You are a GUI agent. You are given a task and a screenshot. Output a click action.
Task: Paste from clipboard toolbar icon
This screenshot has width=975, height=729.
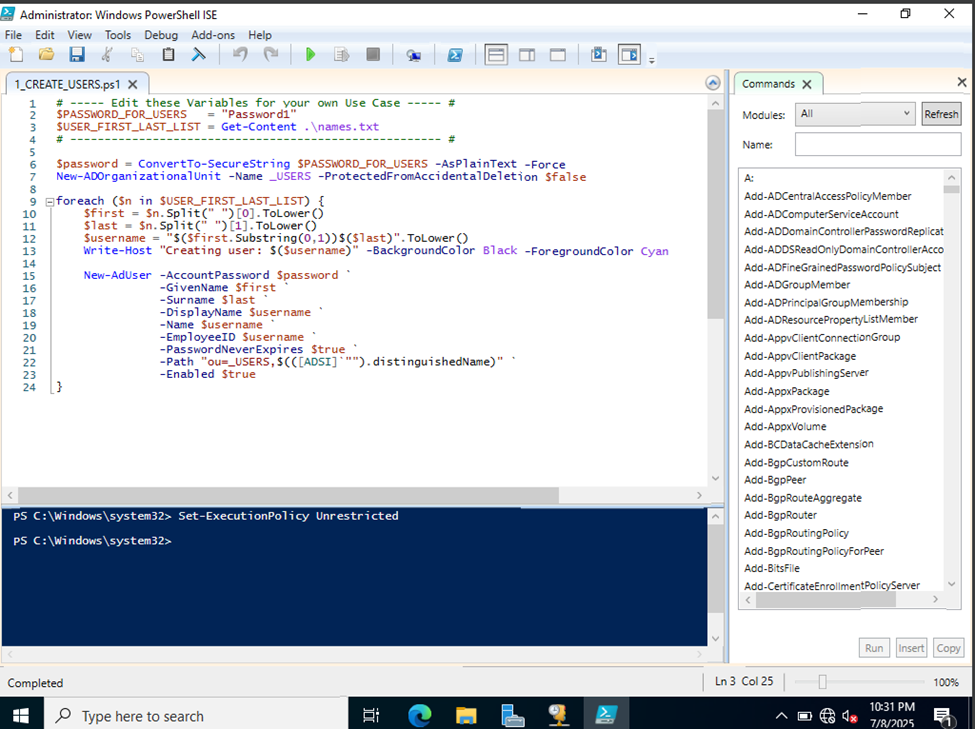168,55
